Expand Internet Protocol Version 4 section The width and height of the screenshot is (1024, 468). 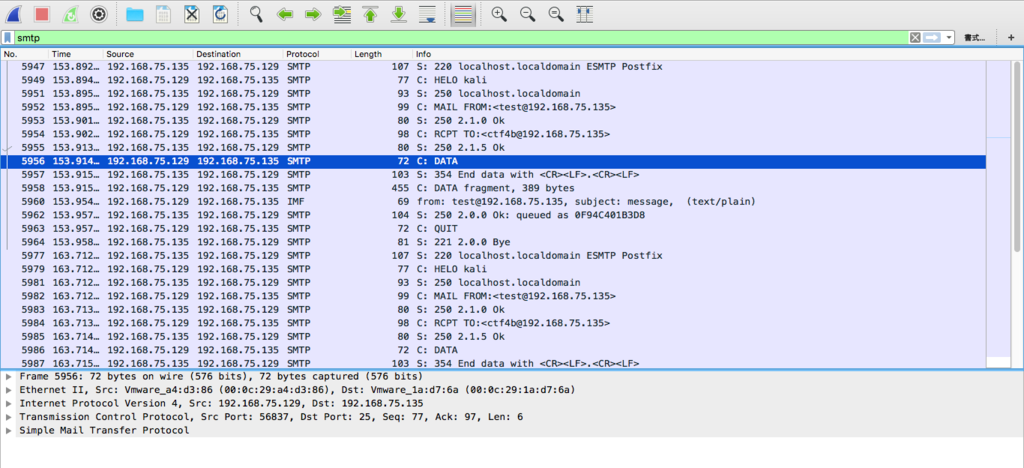[x=8, y=403]
